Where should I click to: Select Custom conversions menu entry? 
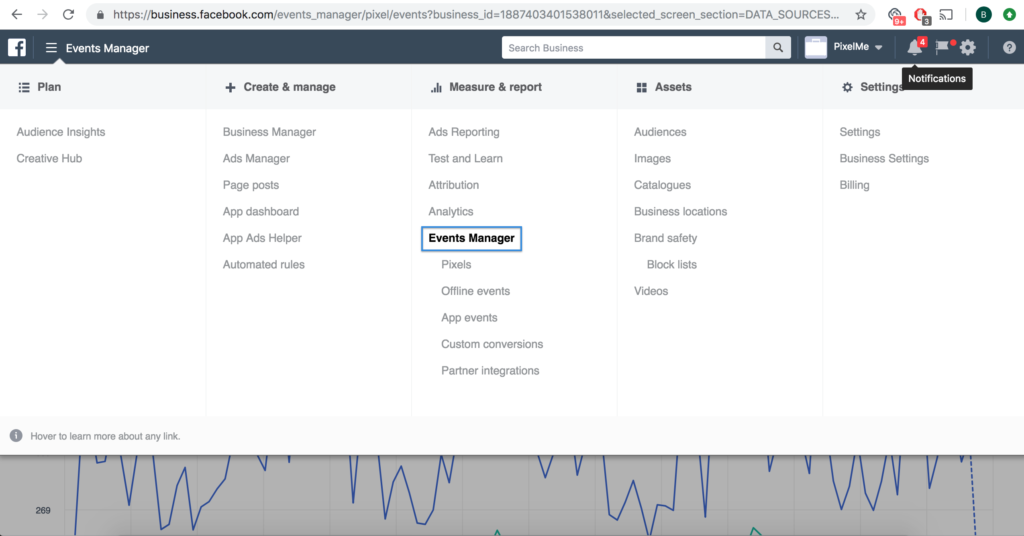tap(492, 344)
